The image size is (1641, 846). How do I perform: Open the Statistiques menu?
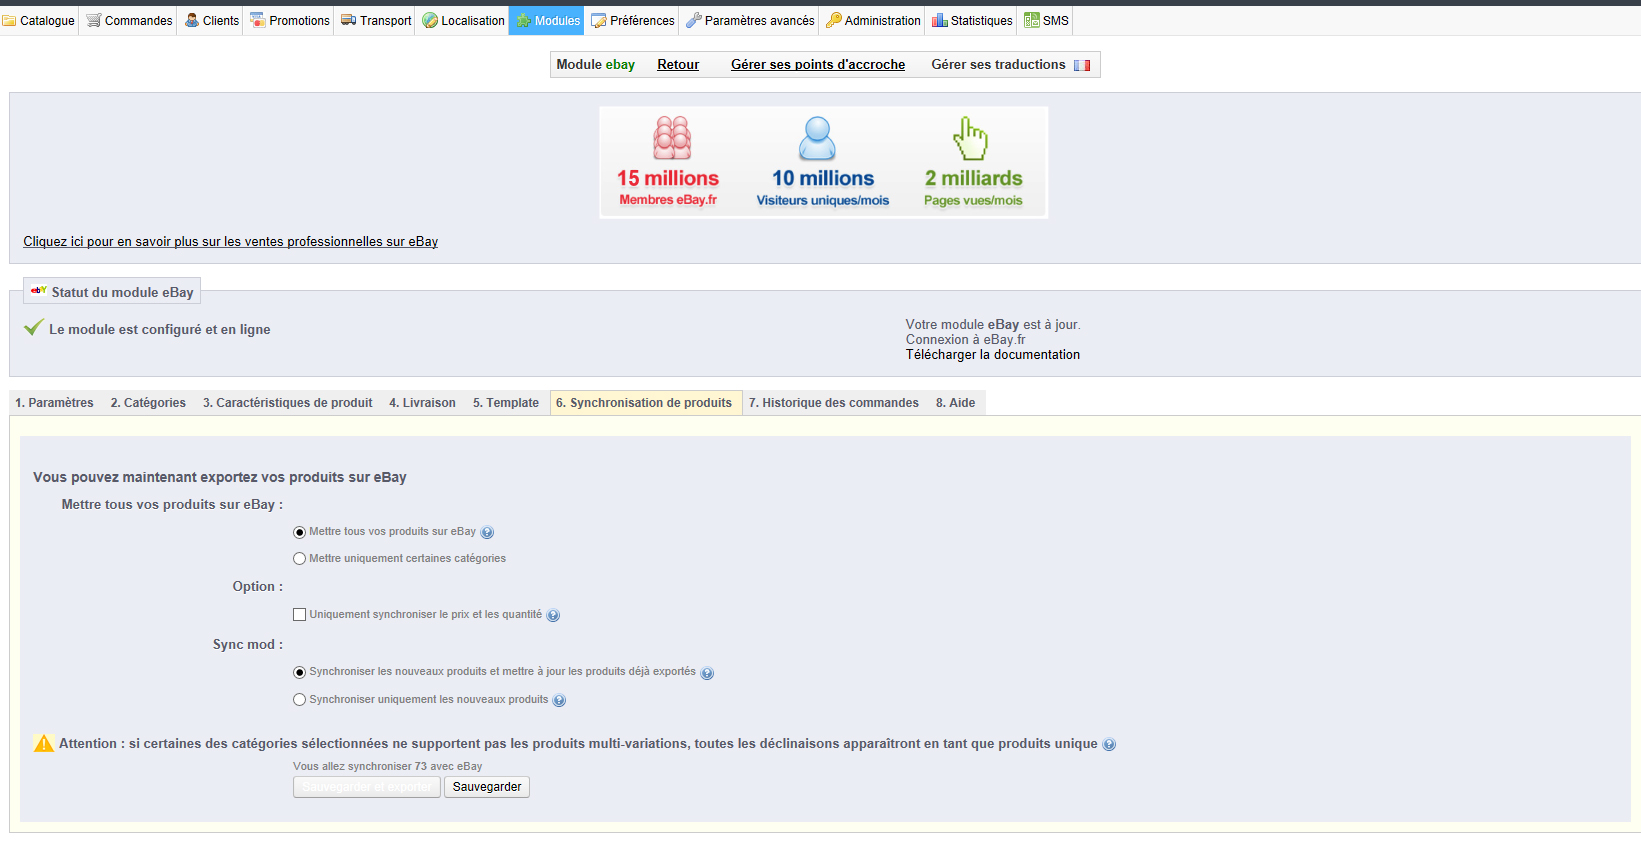972,20
